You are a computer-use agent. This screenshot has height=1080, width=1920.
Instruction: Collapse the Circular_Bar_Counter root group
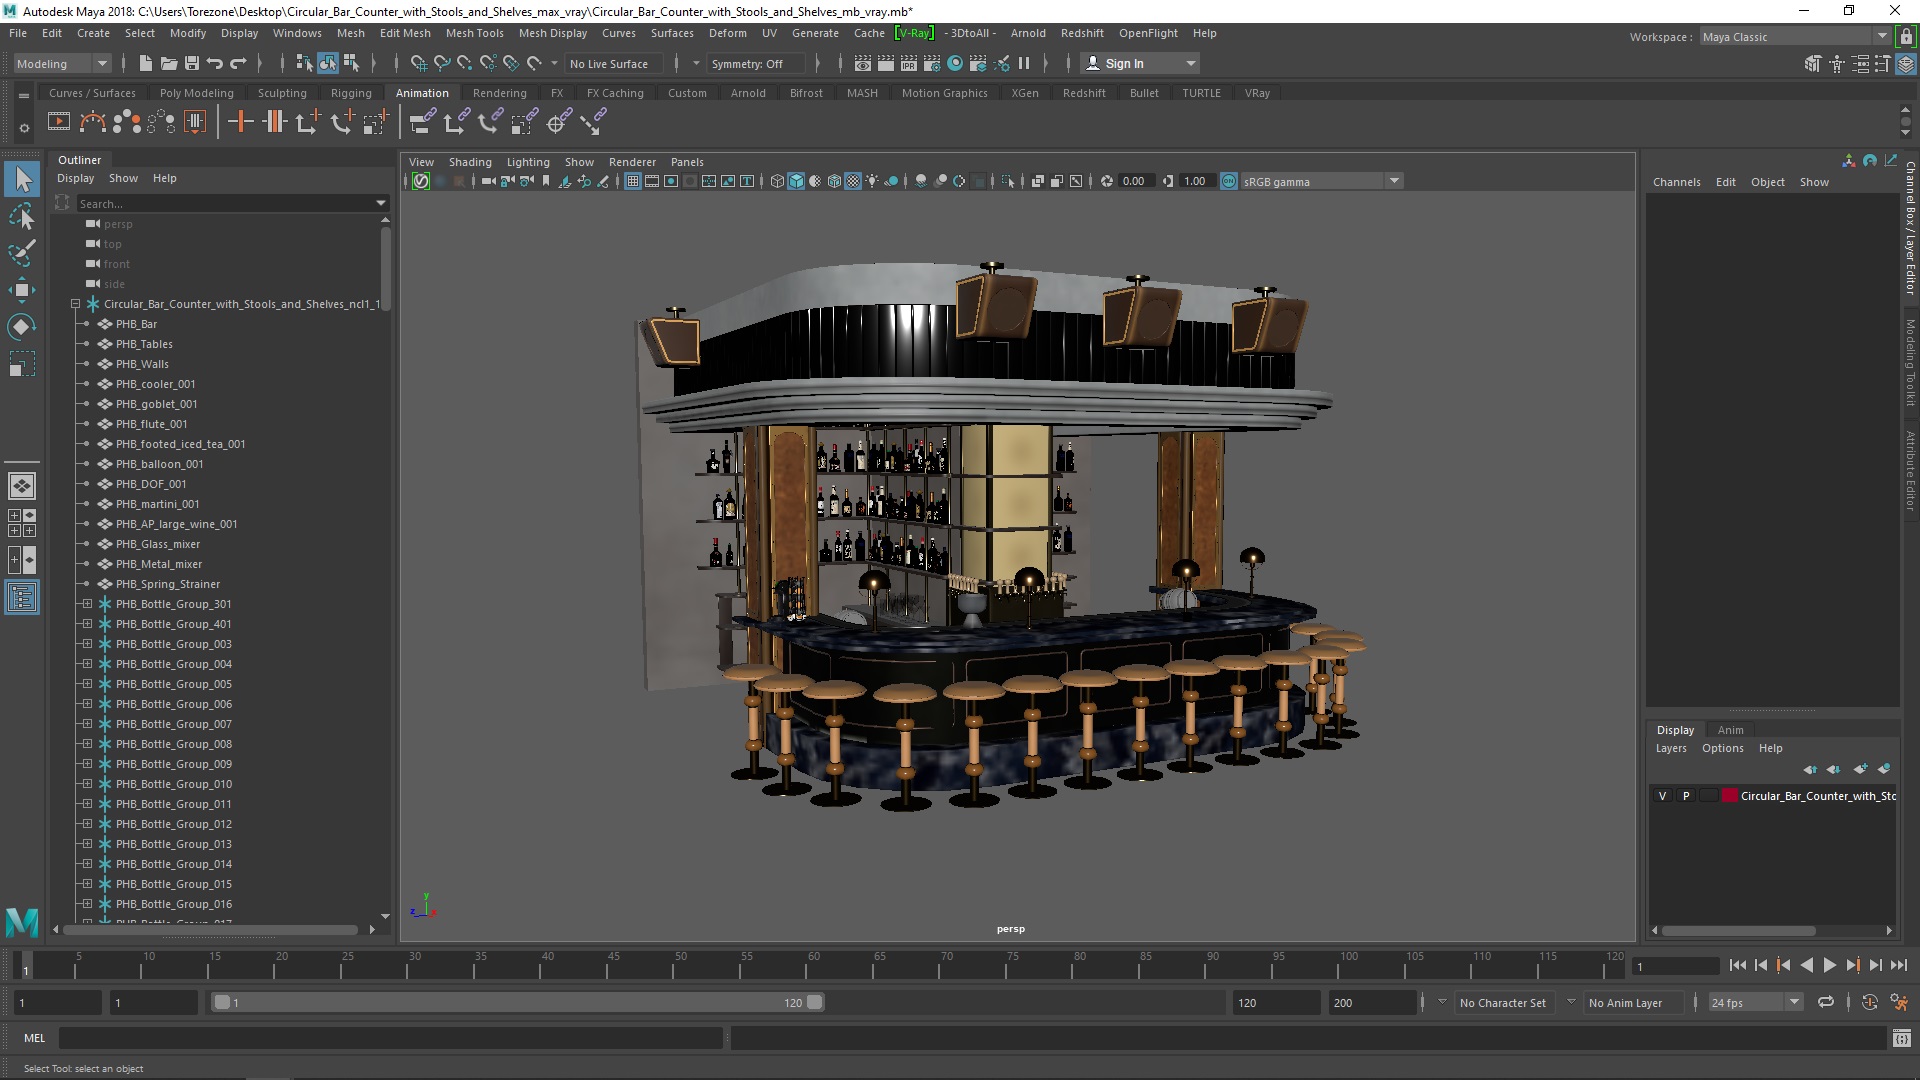tap(75, 304)
